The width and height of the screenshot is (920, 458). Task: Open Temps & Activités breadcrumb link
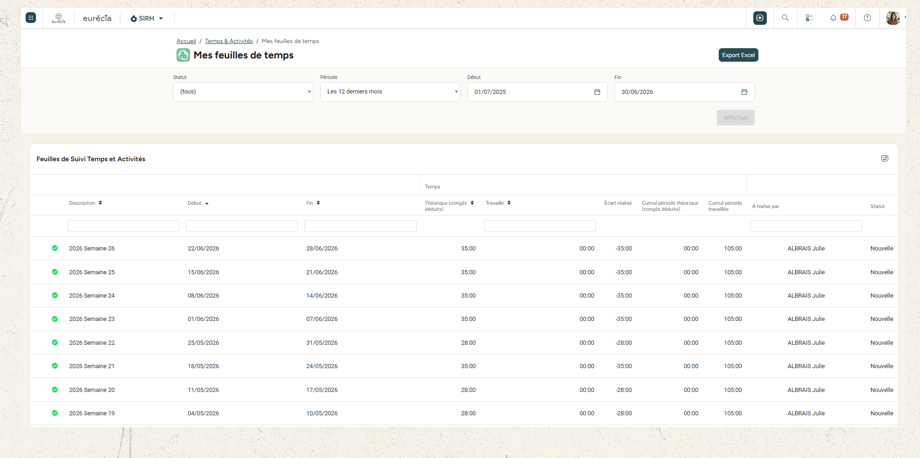229,41
